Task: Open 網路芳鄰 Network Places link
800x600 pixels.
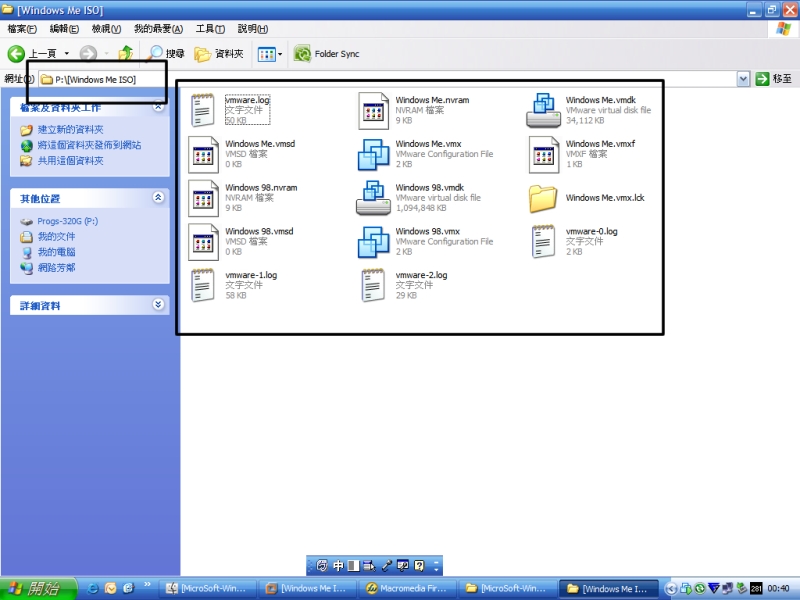Action: (56, 267)
